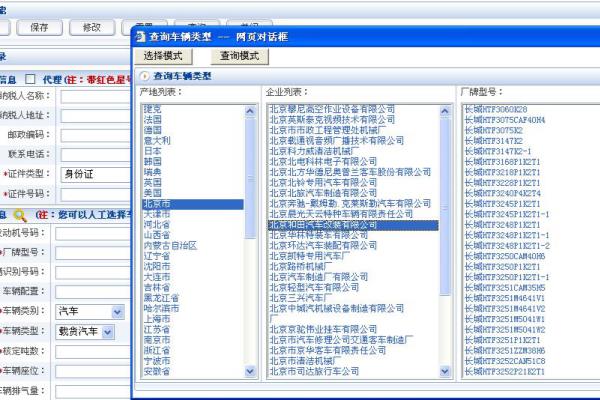
Task: Click up arrow of 产地列表 scrollbar
Action: point(250,111)
